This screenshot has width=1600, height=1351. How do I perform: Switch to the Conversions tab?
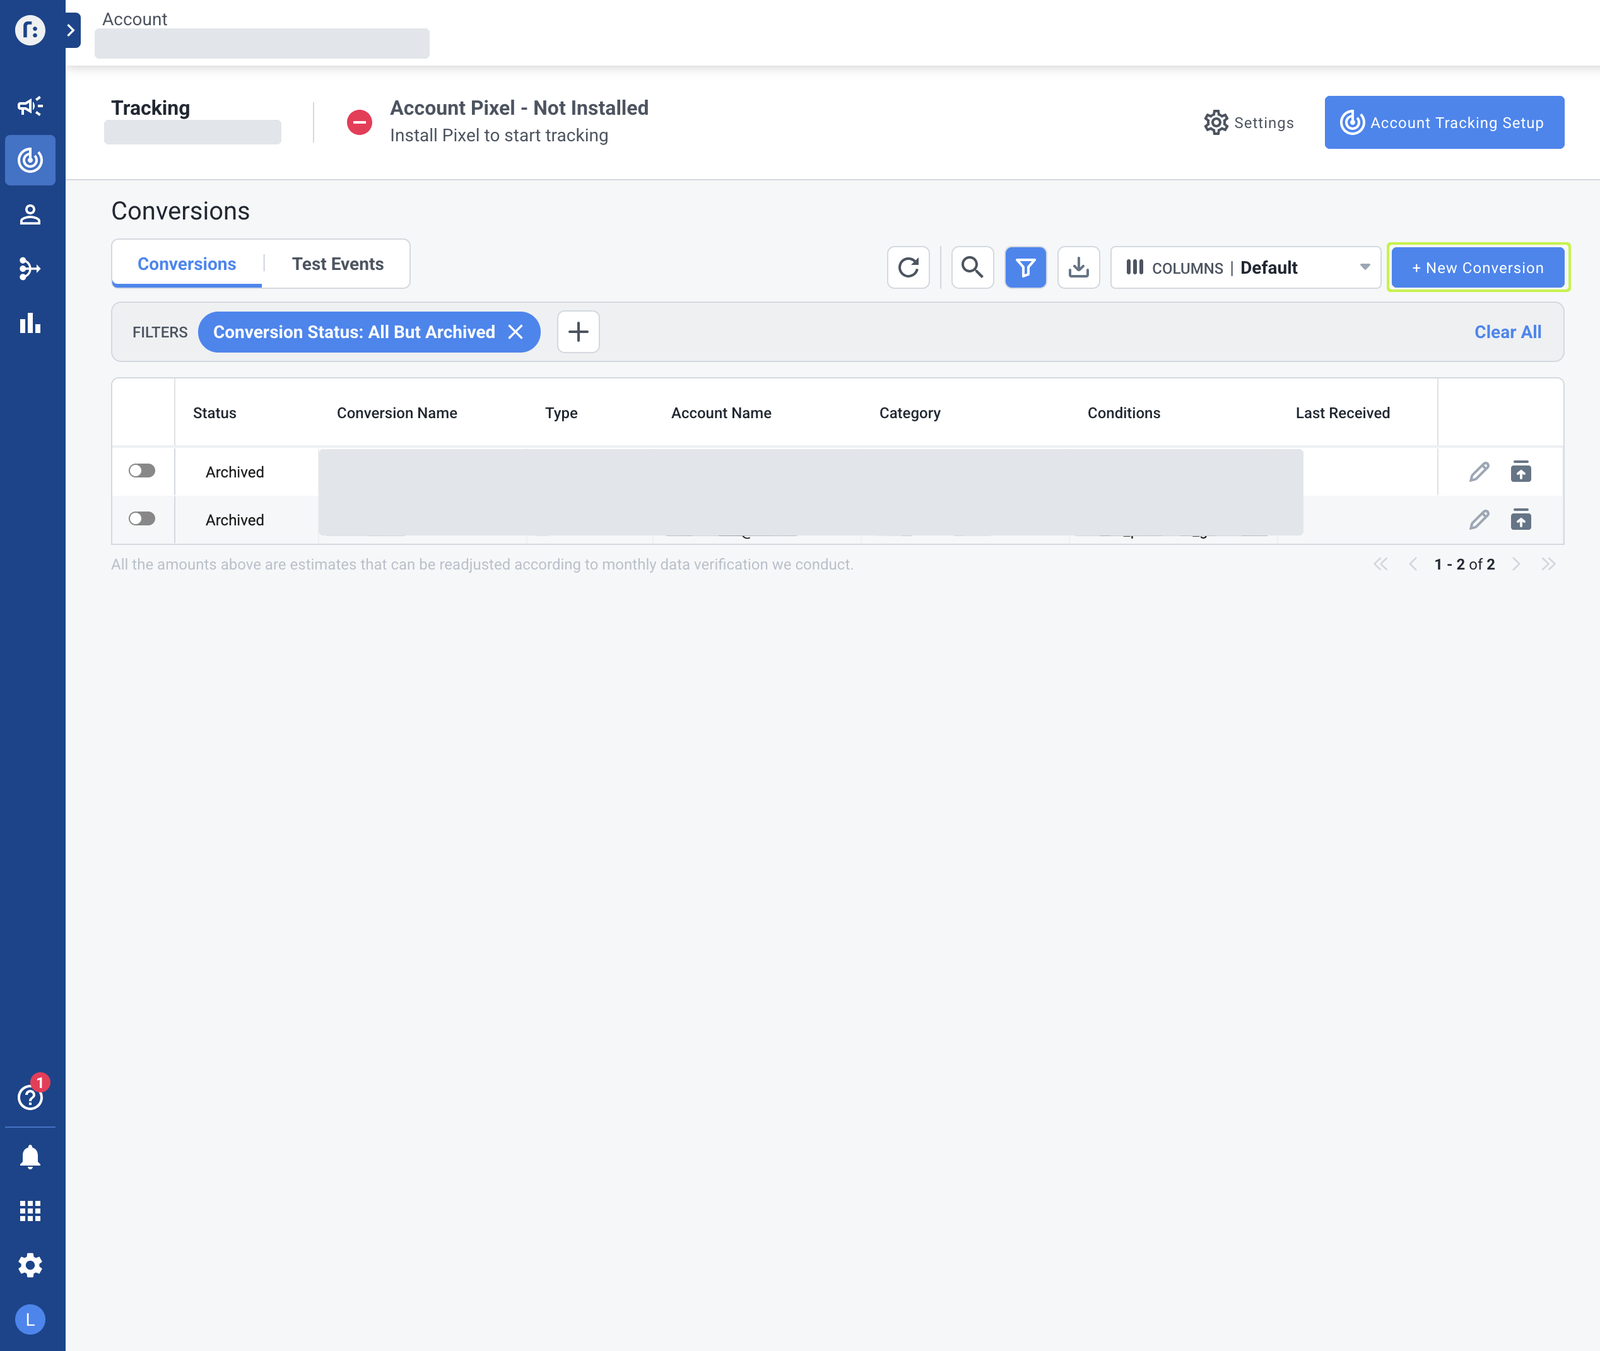[x=187, y=264]
